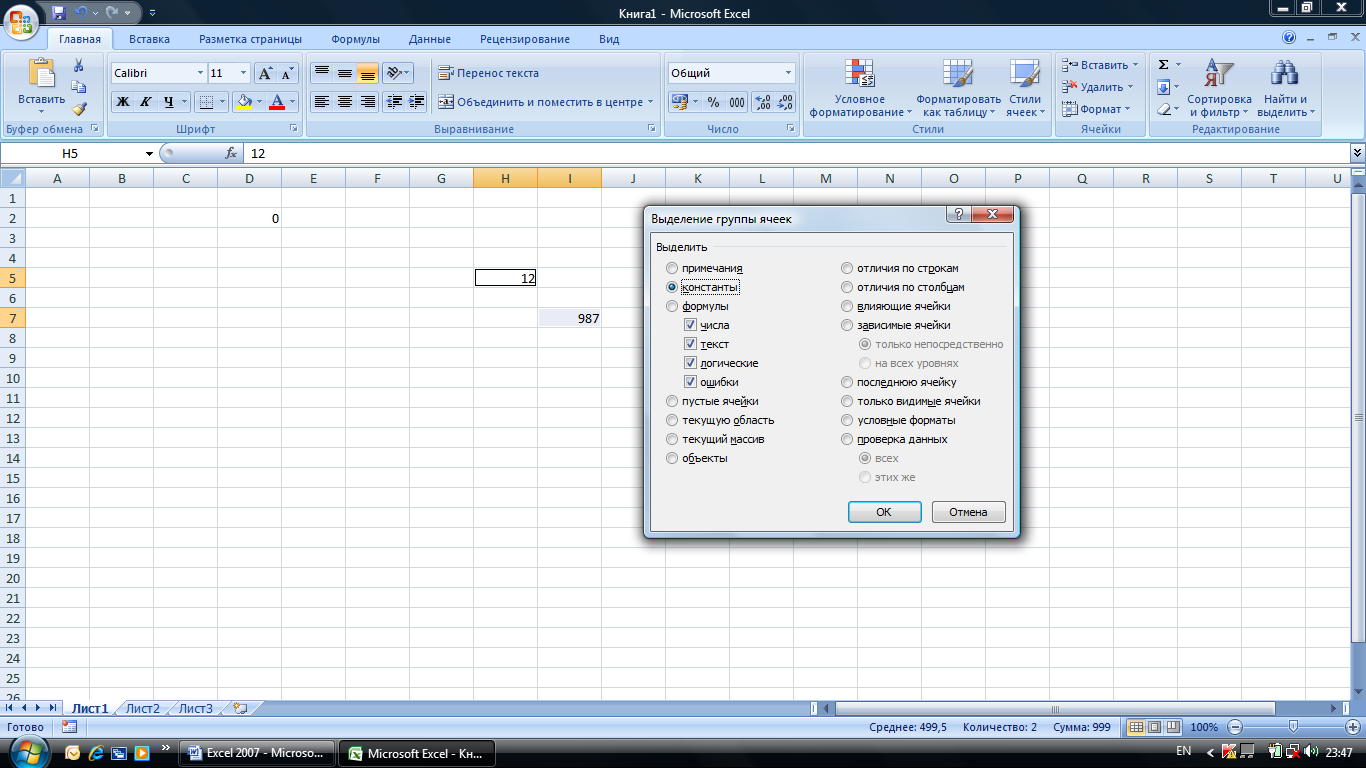Select the примечания radio option
Image resolution: width=1366 pixels, height=768 pixels.
coord(672,268)
